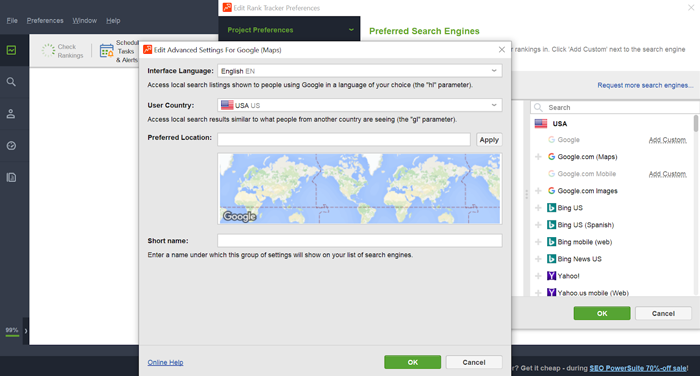Select Bing News US in engine list
Screen dimensions: 700x376
tap(579, 259)
